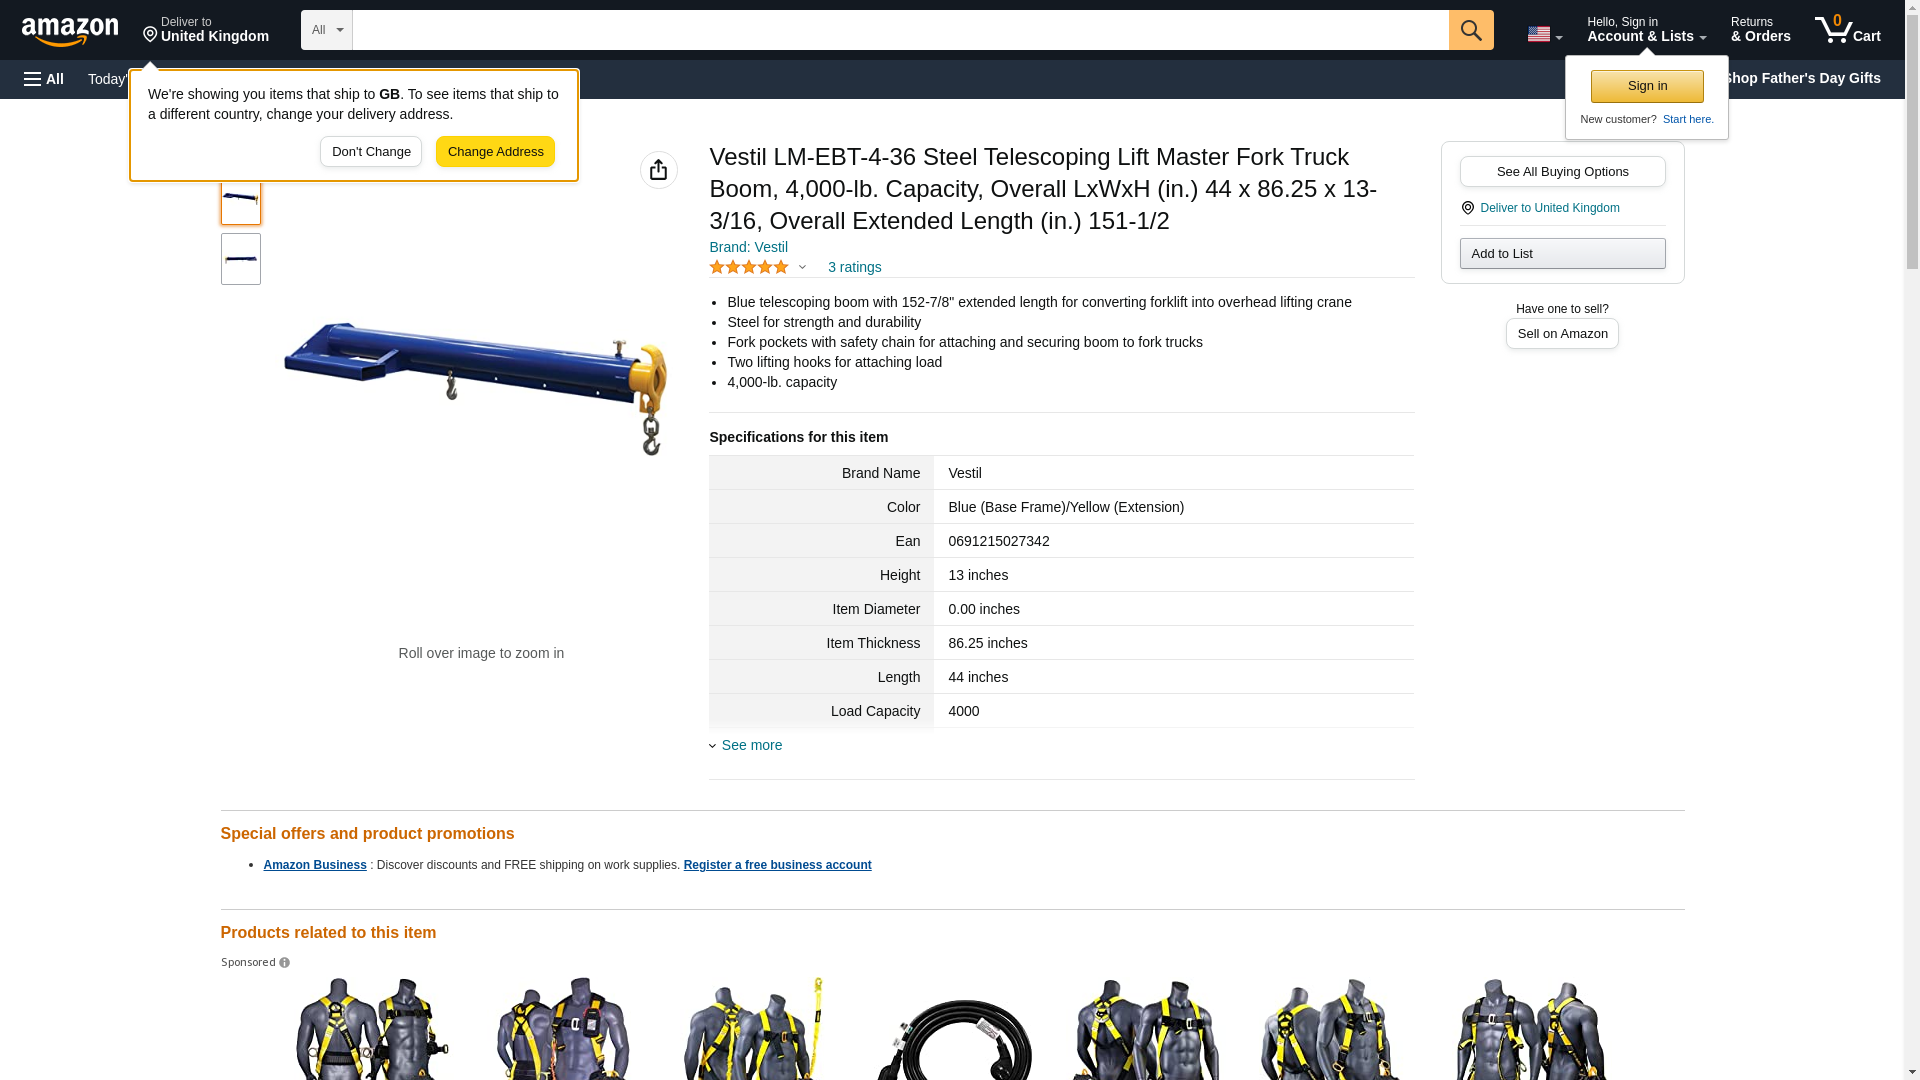Open Shop Father's Day Gifts
This screenshot has height=1080, width=1920.
1801,78
